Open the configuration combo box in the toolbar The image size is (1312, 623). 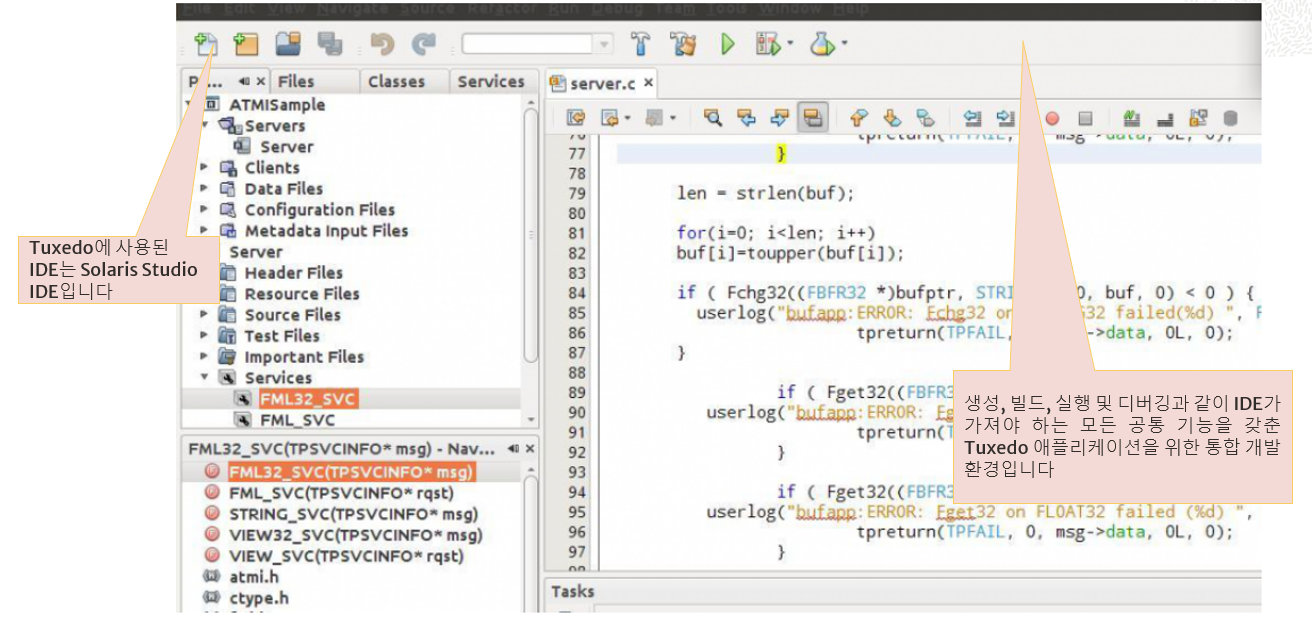coord(537,44)
